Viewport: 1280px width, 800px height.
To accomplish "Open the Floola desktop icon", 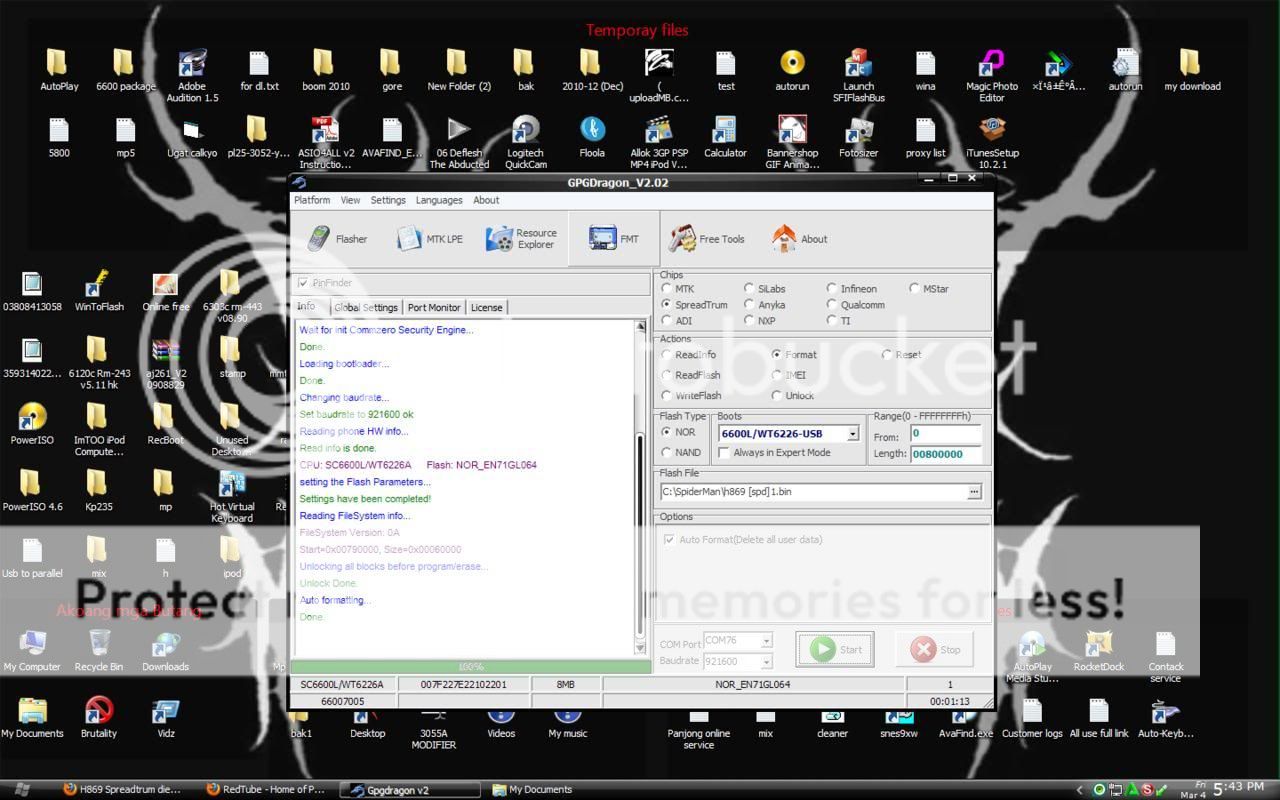I will (x=592, y=138).
